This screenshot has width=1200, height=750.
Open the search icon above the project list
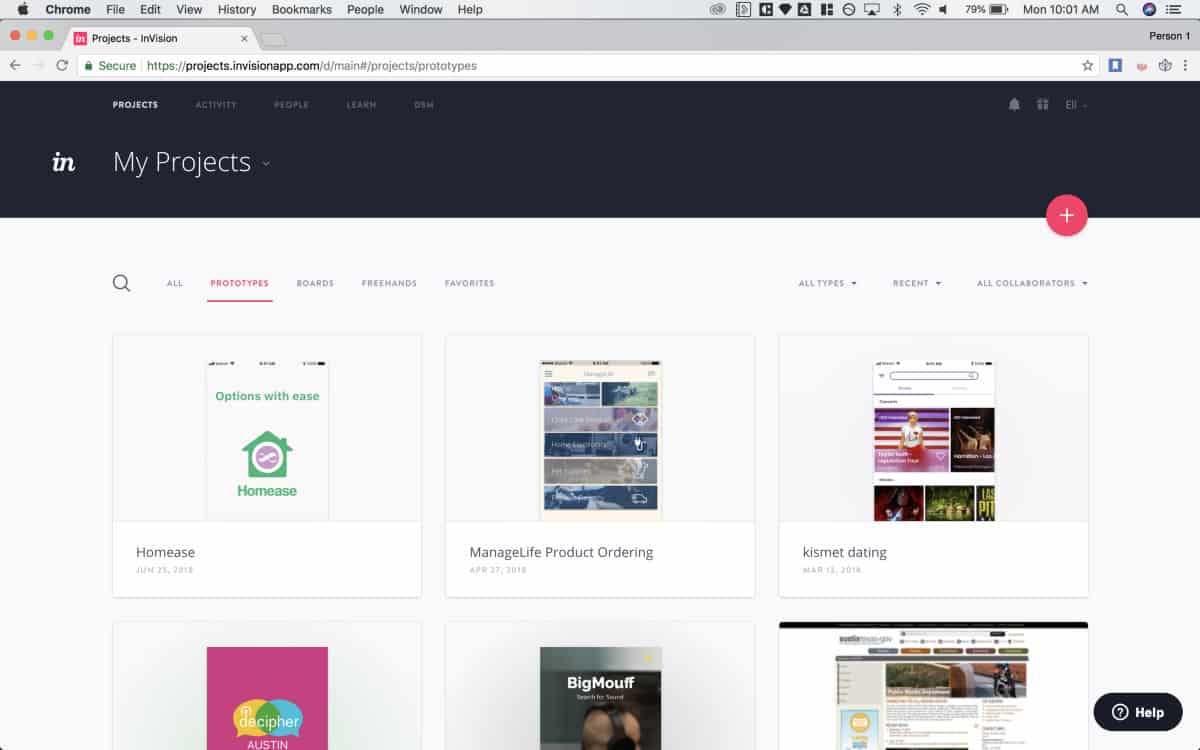(x=121, y=283)
